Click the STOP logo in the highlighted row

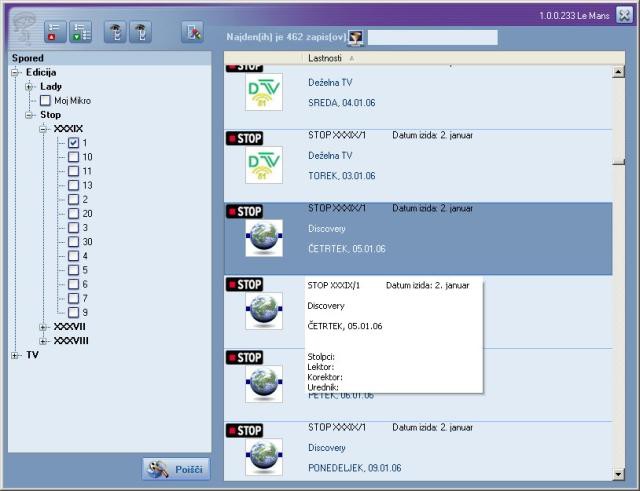244,211
